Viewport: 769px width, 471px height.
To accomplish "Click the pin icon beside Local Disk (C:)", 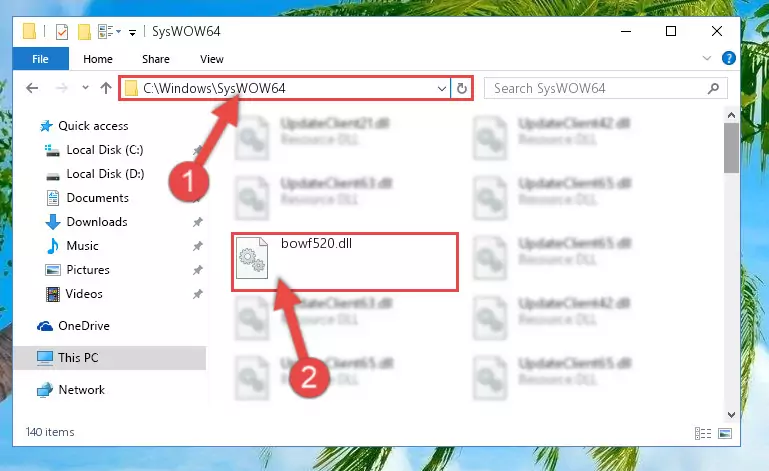I will [197, 150].
